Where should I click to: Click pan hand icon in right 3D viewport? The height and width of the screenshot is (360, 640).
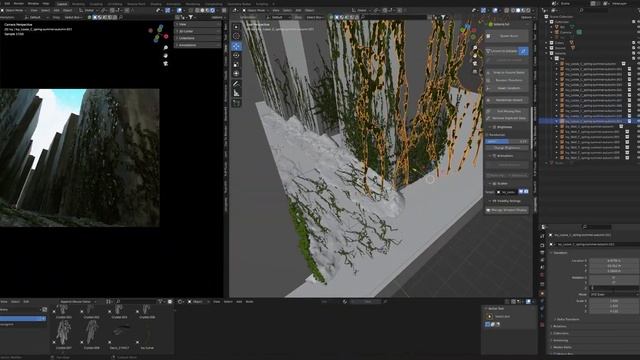pos(475,56)
